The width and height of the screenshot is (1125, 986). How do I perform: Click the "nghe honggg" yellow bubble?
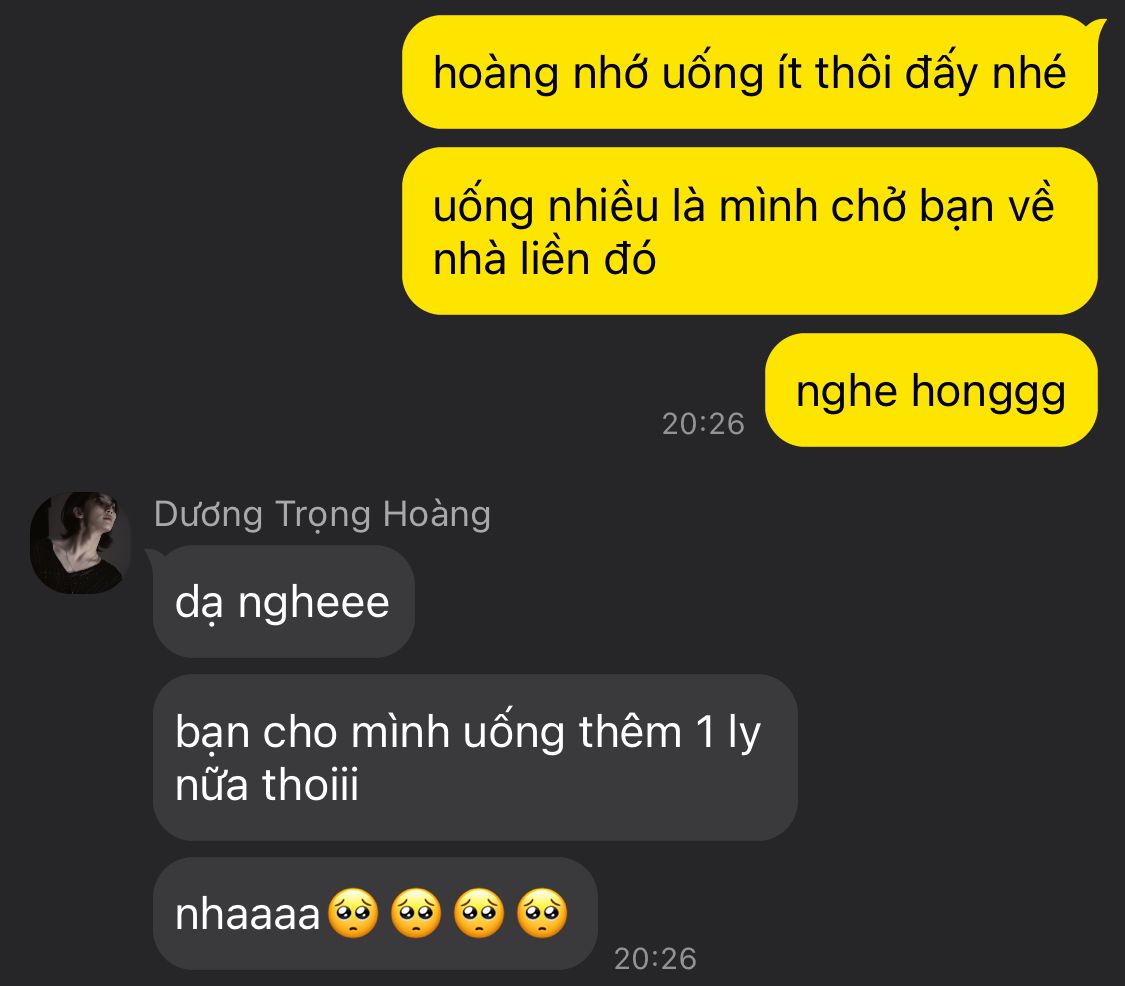[931, 390]
